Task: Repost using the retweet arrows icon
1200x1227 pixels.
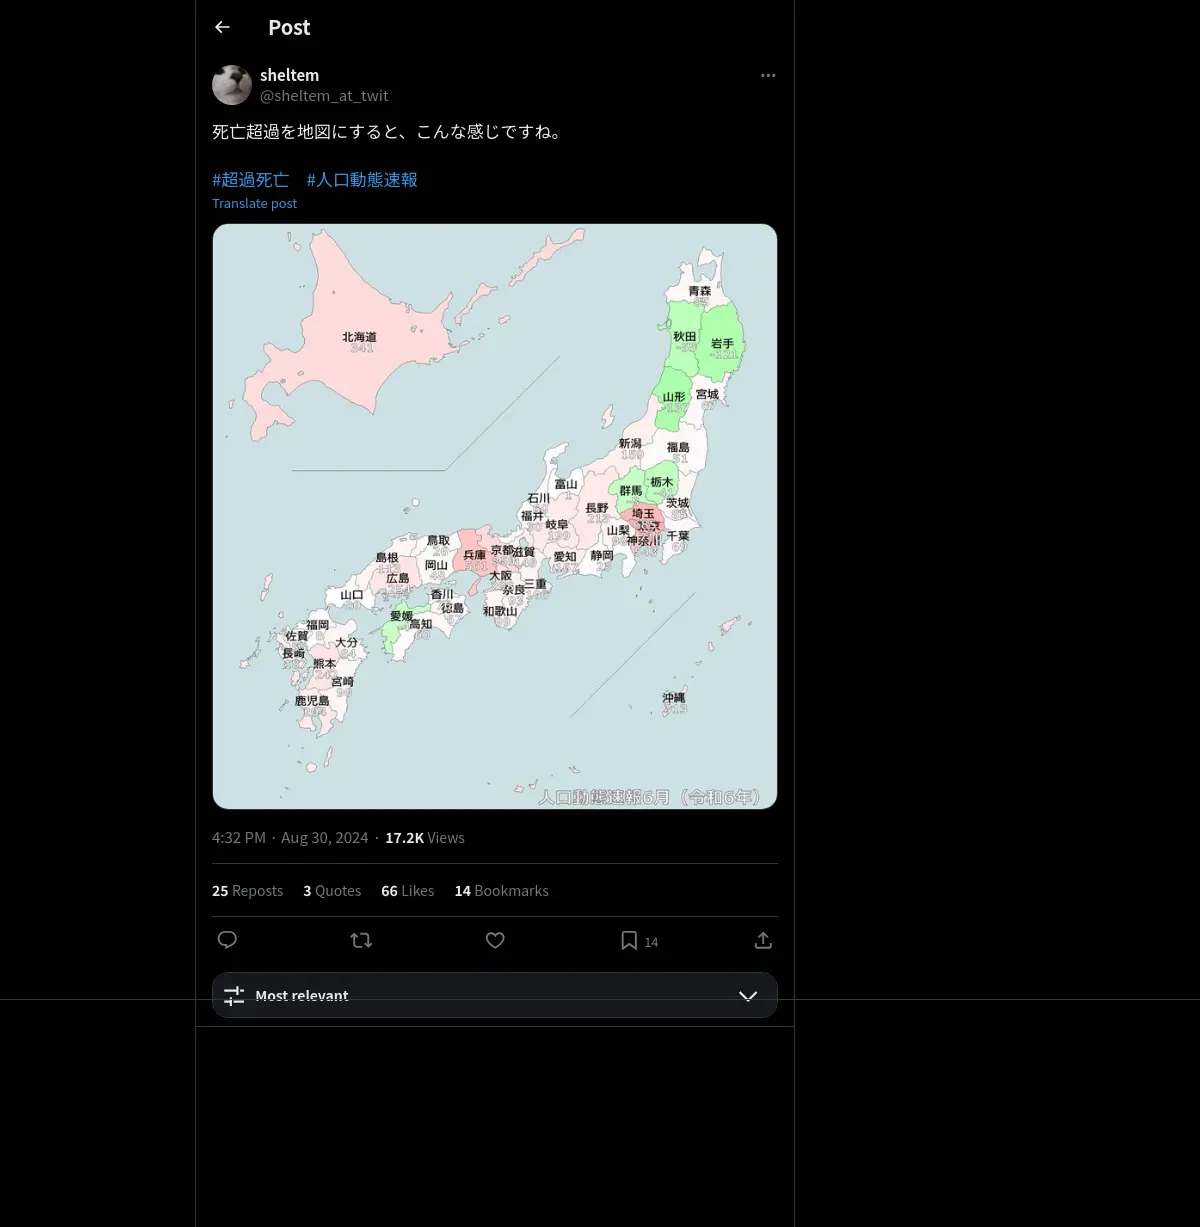Action: click(361, 940)
